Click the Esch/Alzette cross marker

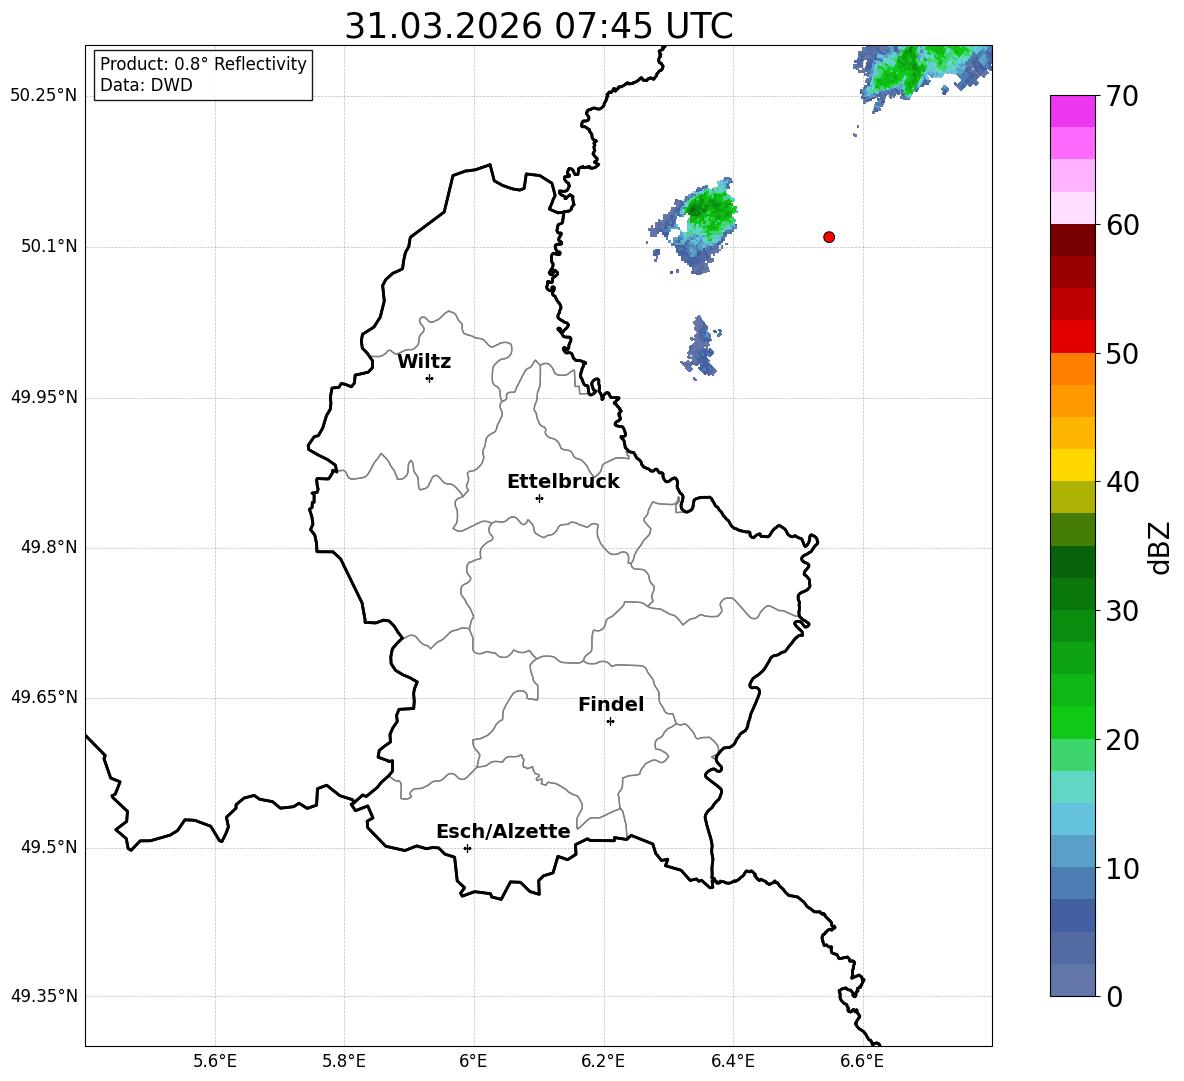tap(467, 848)
